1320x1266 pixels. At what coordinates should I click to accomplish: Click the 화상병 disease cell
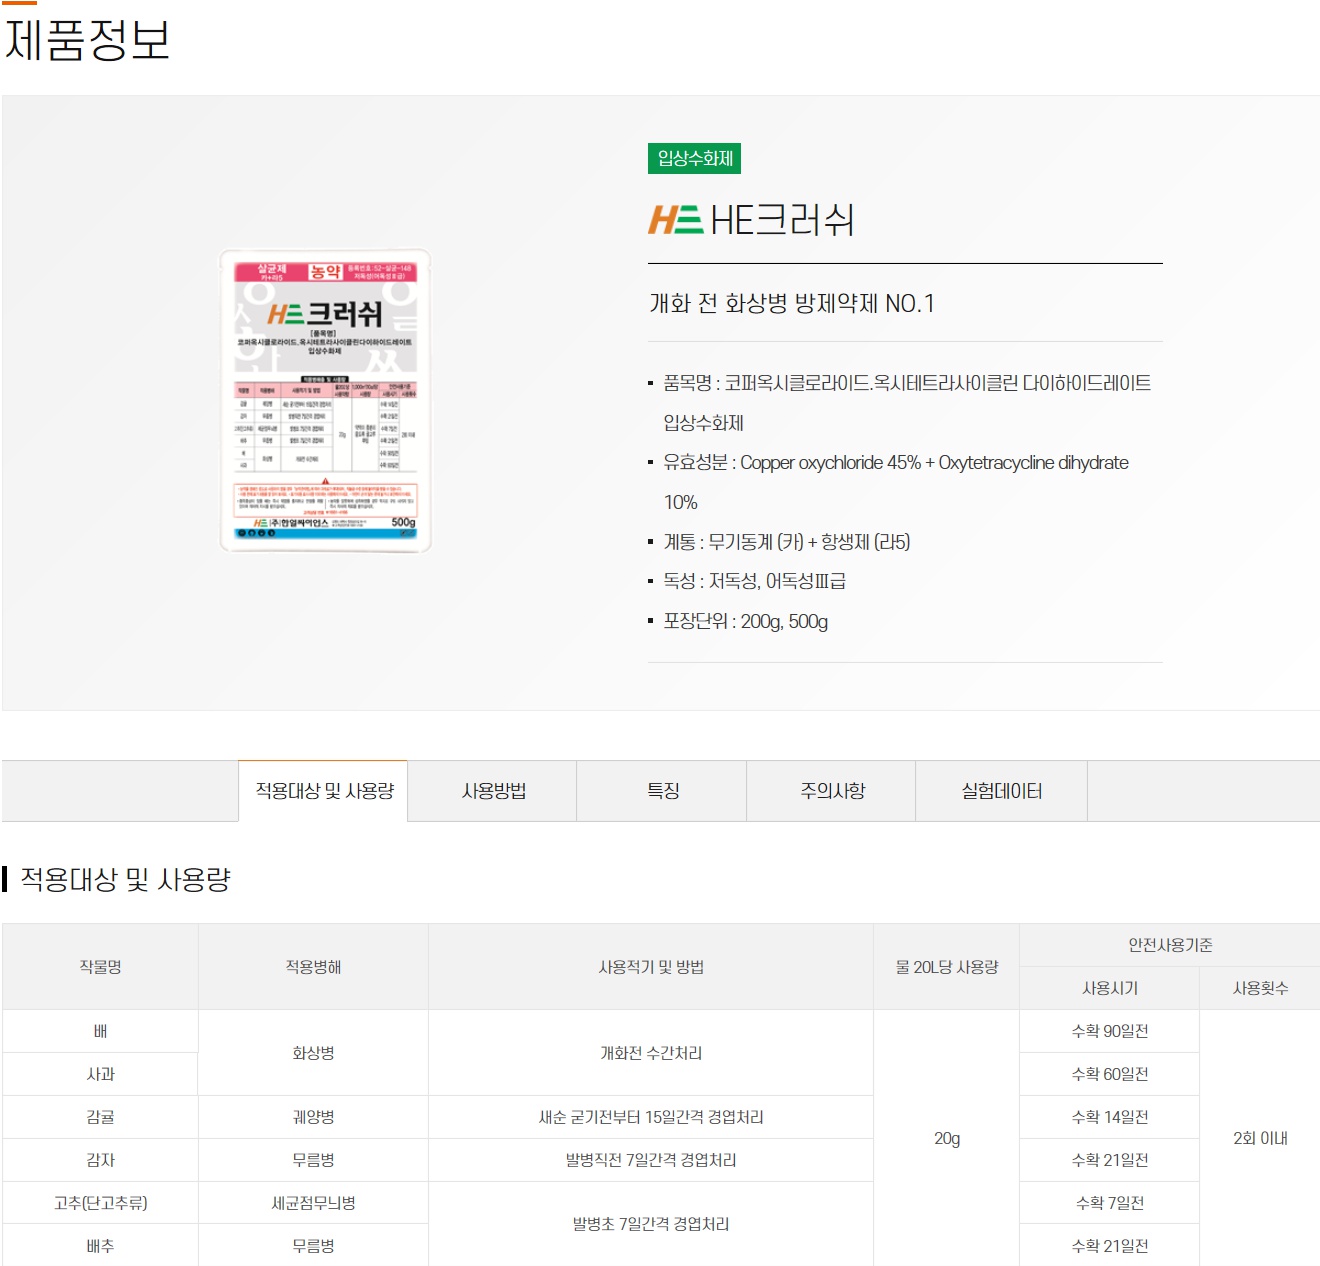coord(313,1053)
